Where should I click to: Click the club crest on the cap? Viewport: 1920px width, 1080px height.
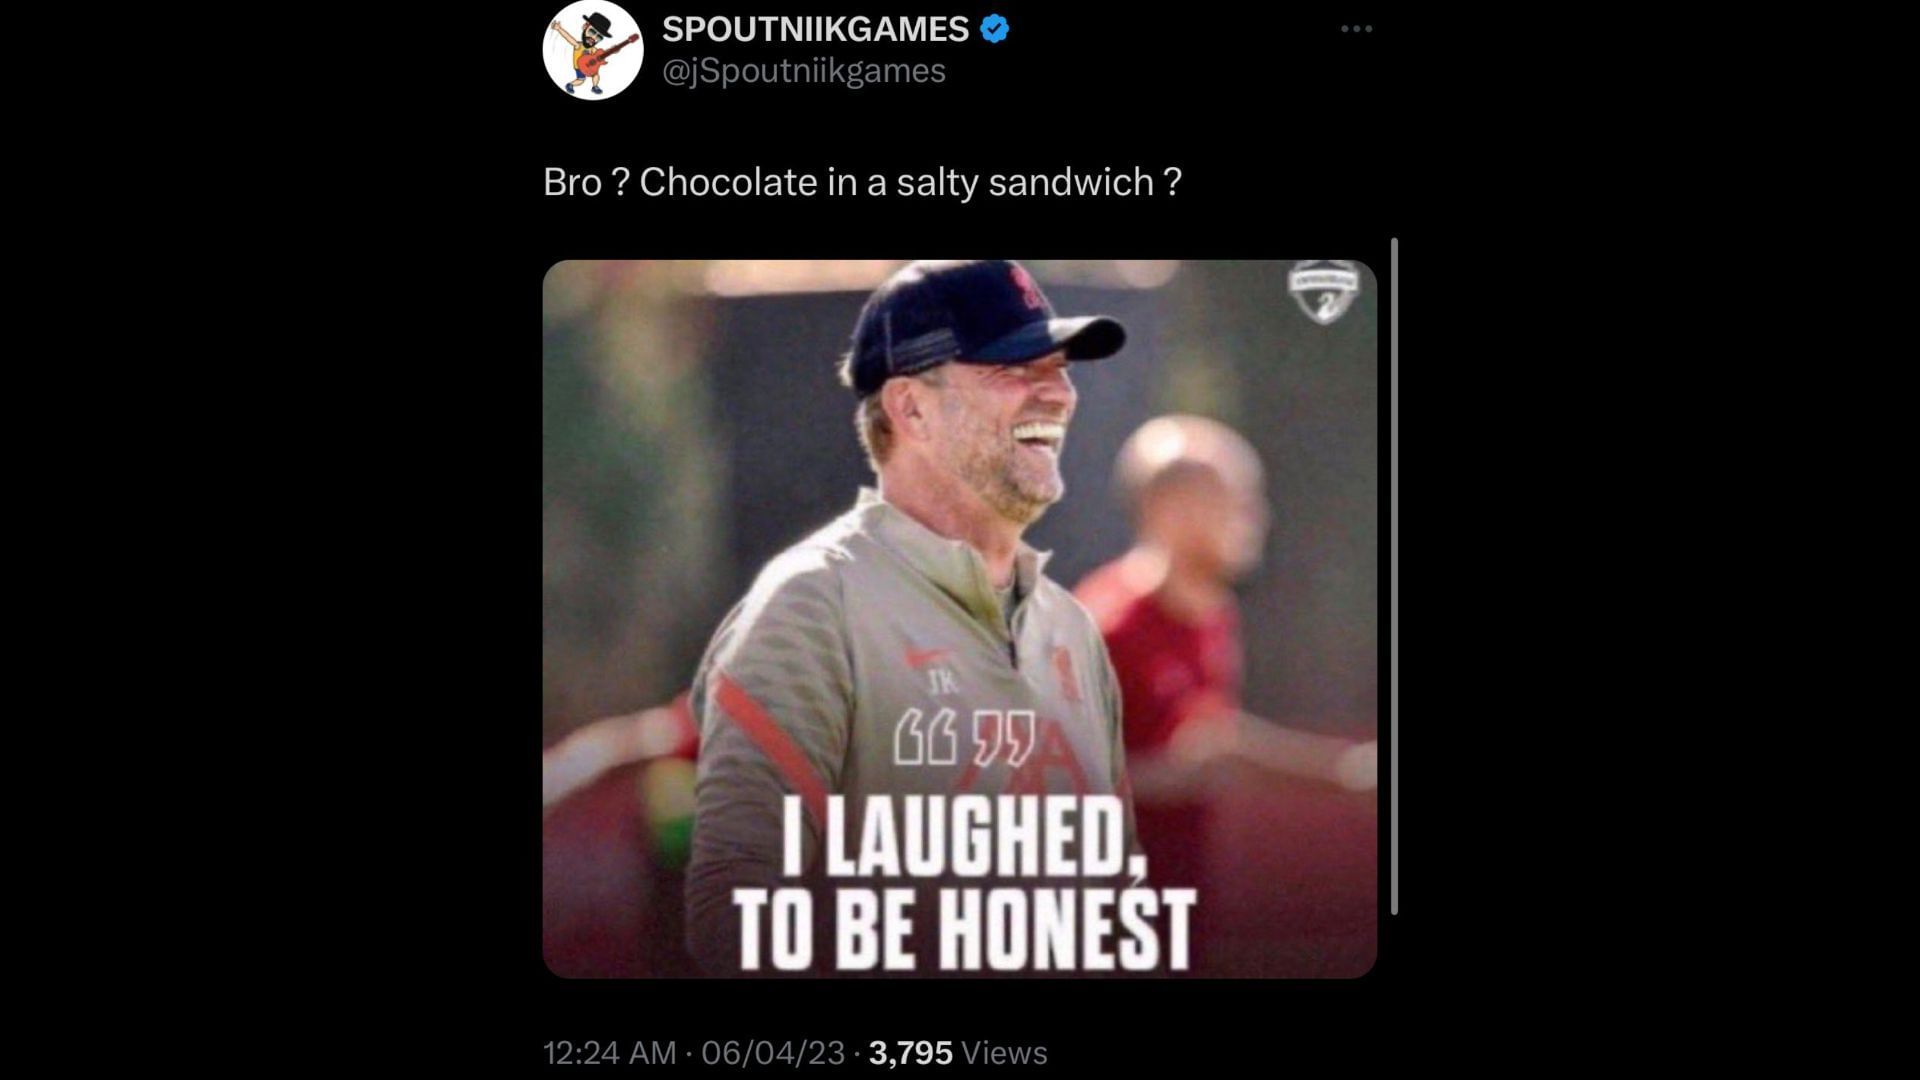1027,288
